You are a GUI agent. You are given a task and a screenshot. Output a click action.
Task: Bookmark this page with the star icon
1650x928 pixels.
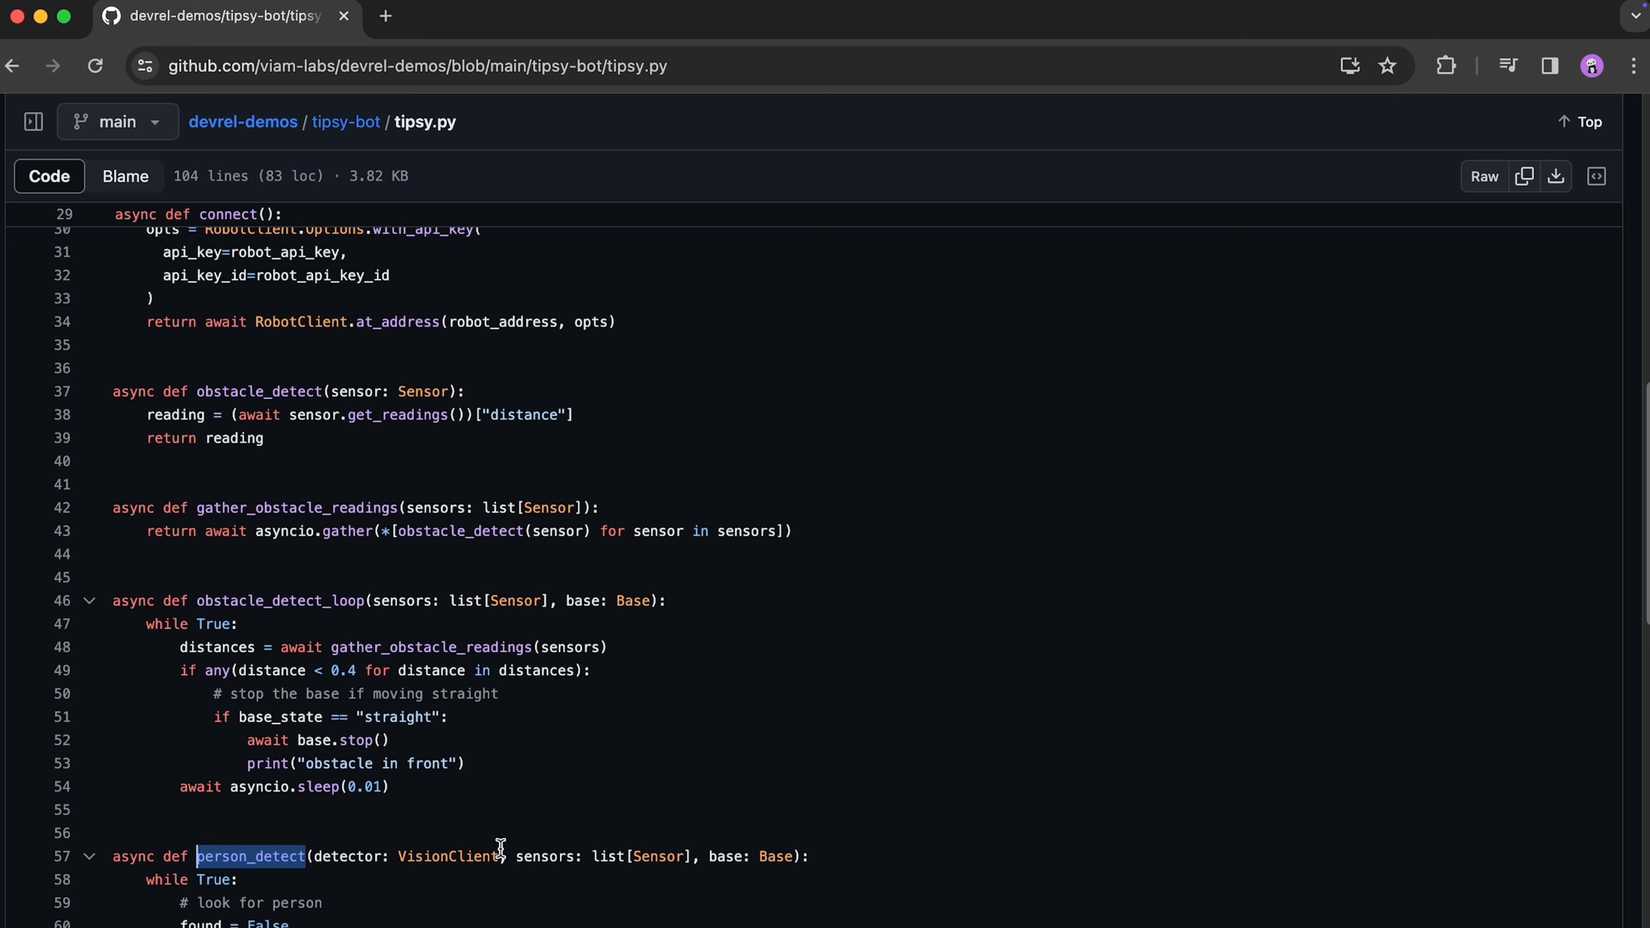[1387, 66]
